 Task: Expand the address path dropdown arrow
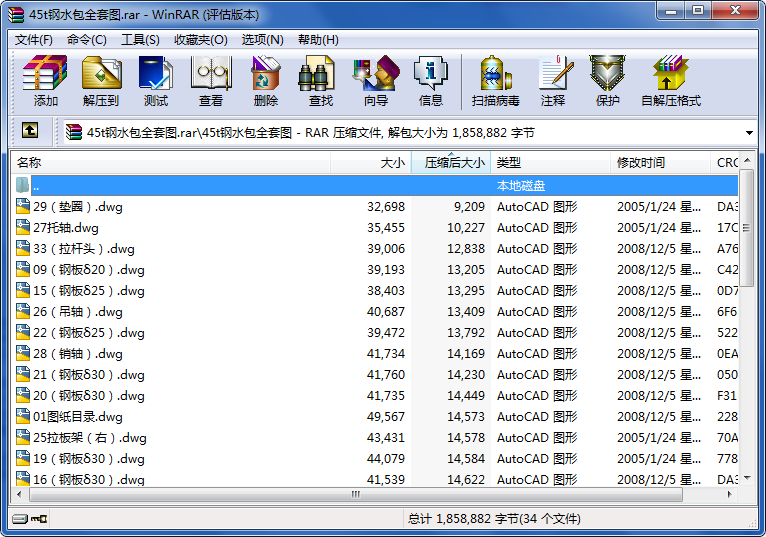coord(749,132)
